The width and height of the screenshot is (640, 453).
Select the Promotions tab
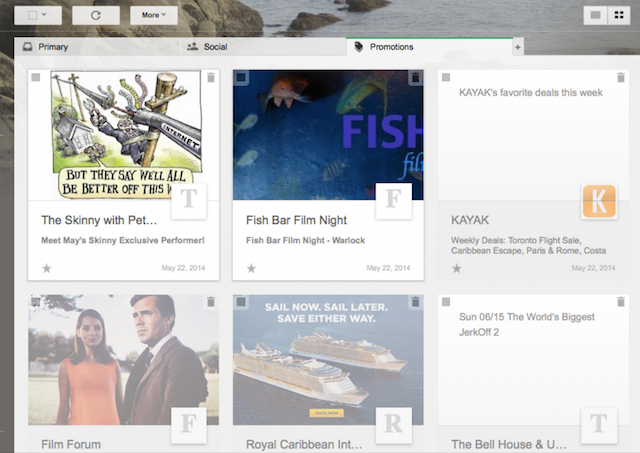coord(429,47)
